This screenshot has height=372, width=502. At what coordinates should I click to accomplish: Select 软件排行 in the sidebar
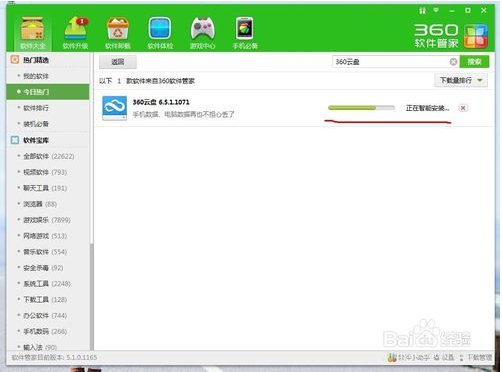(x=36, y=108)
